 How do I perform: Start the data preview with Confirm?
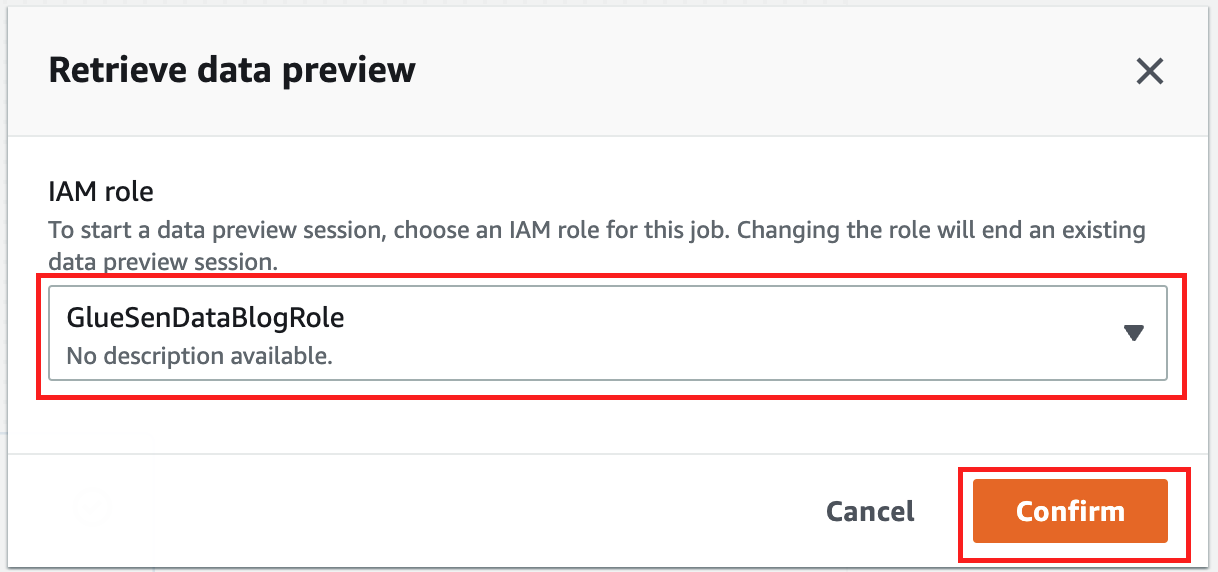click(1069, 512)
